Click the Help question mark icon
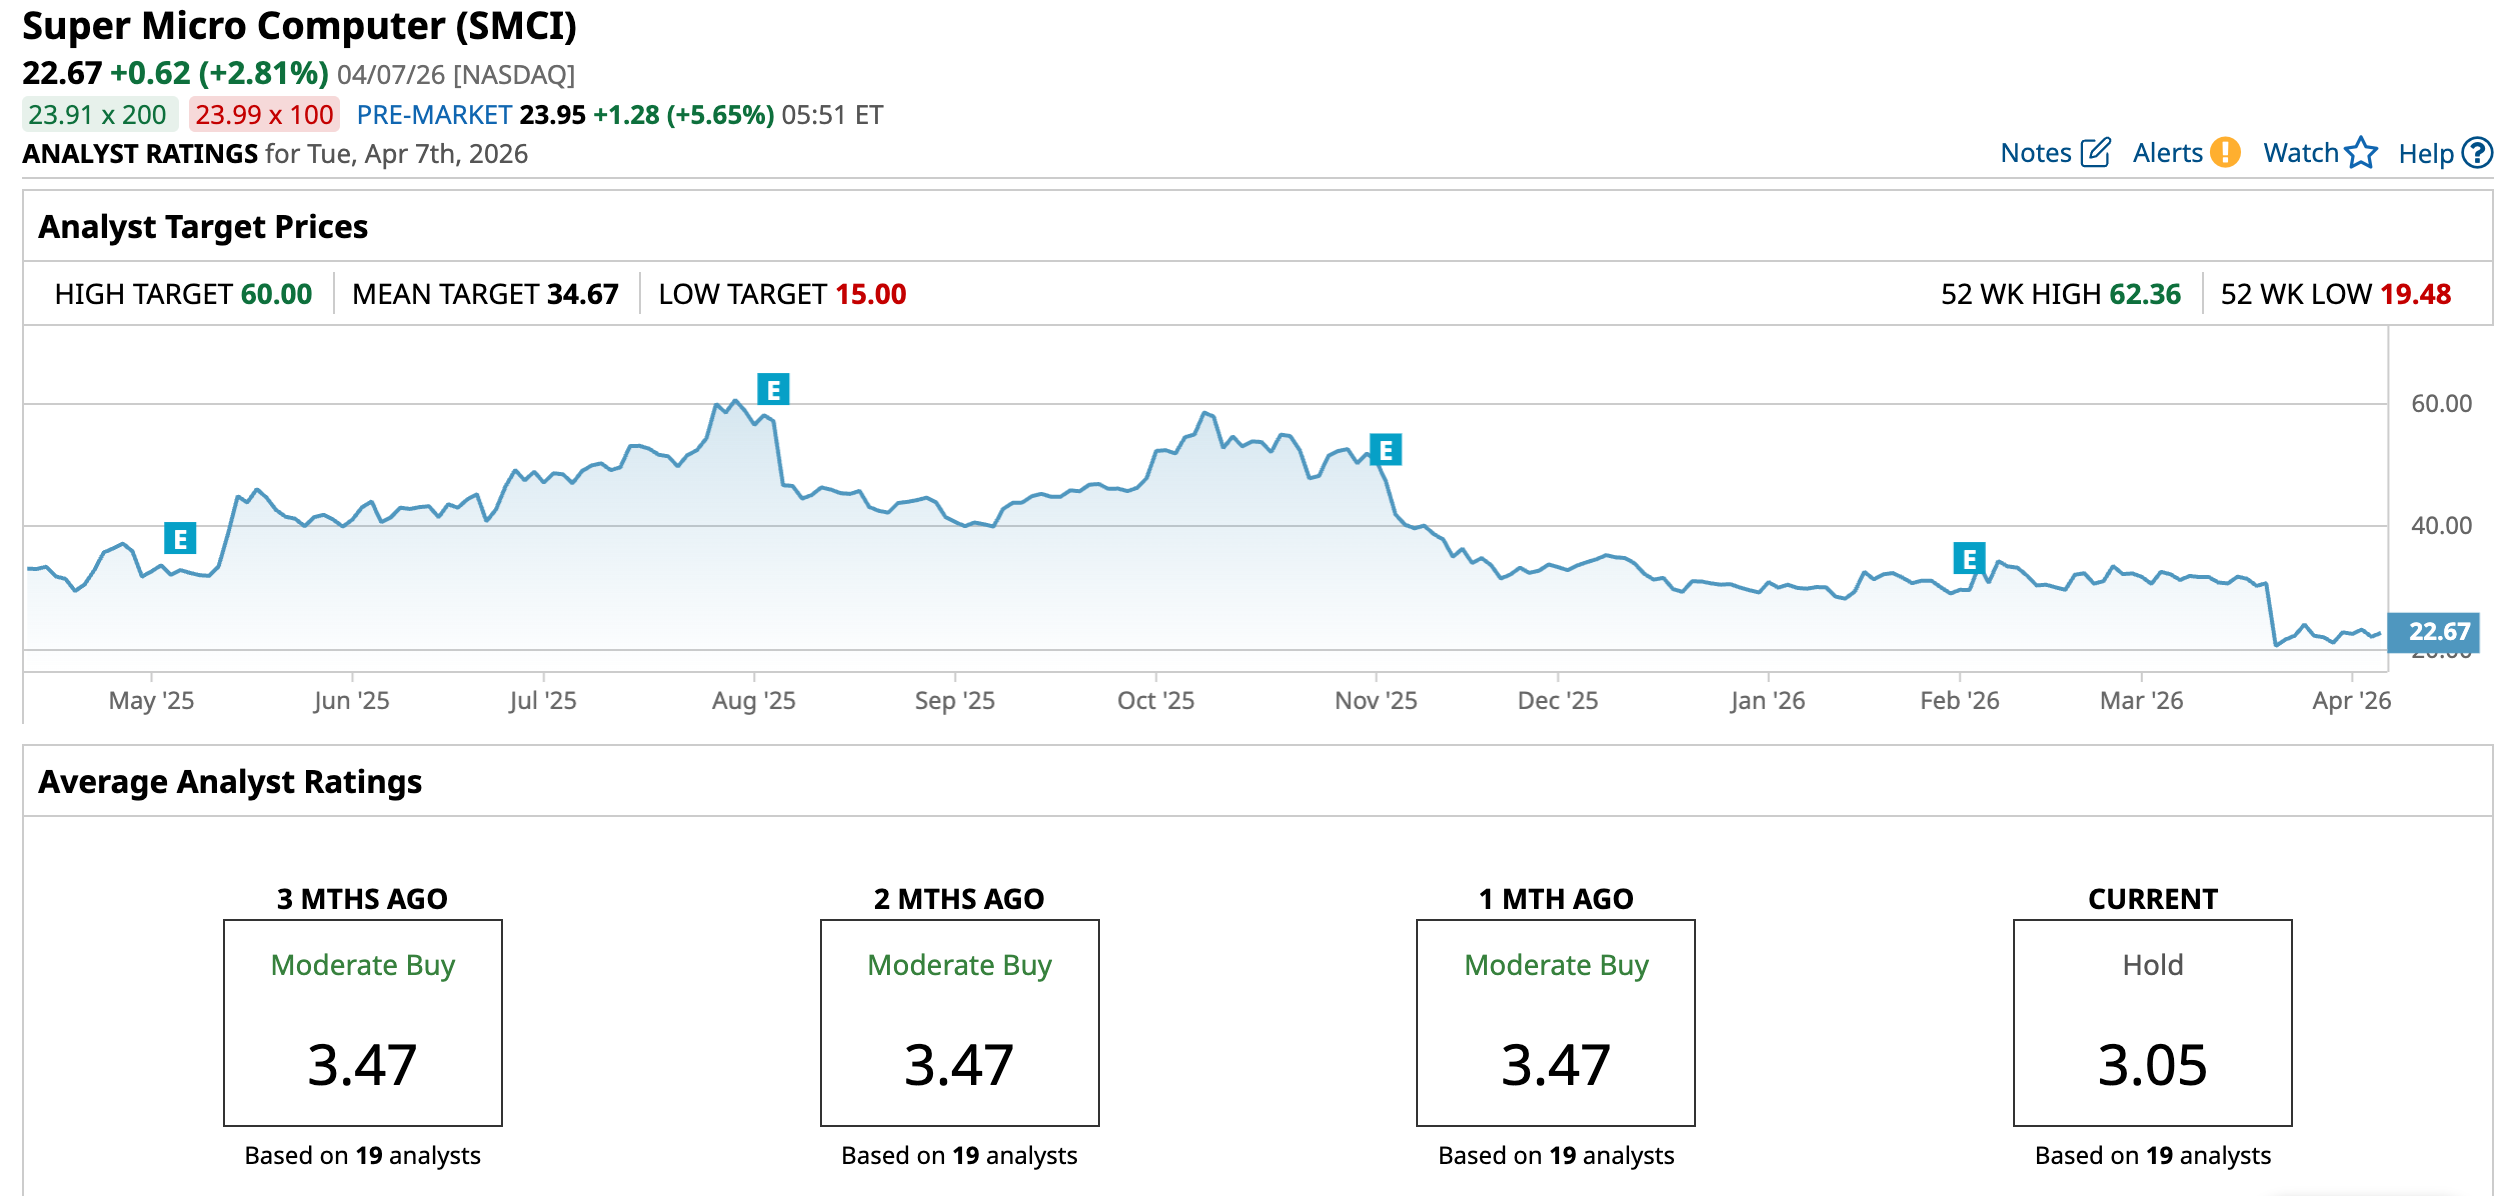This screenshot has width=2504, height=1196. [x=2477, y=153]
